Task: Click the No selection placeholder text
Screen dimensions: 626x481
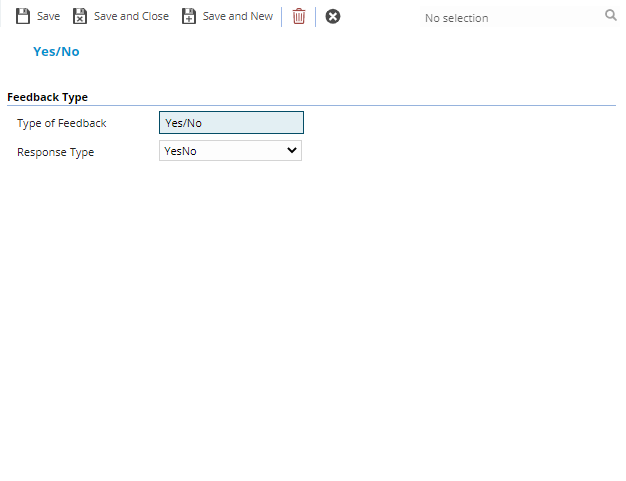Action: [457, 18]
